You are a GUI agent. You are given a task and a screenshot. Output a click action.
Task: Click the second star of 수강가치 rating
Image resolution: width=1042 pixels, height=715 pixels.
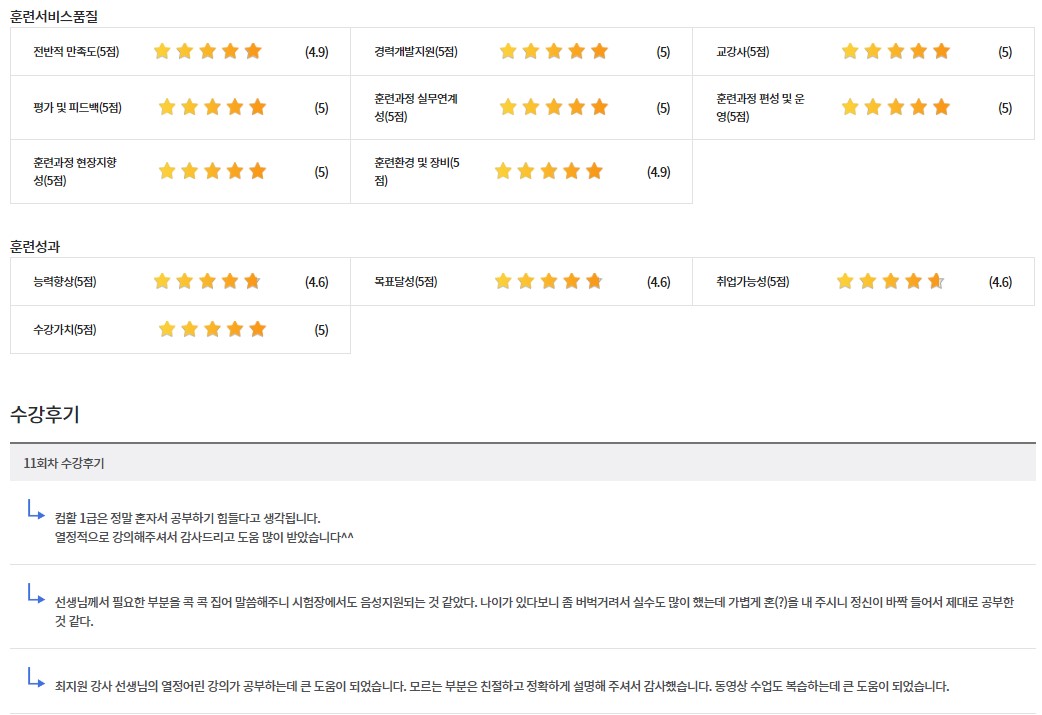pos(189,329)
